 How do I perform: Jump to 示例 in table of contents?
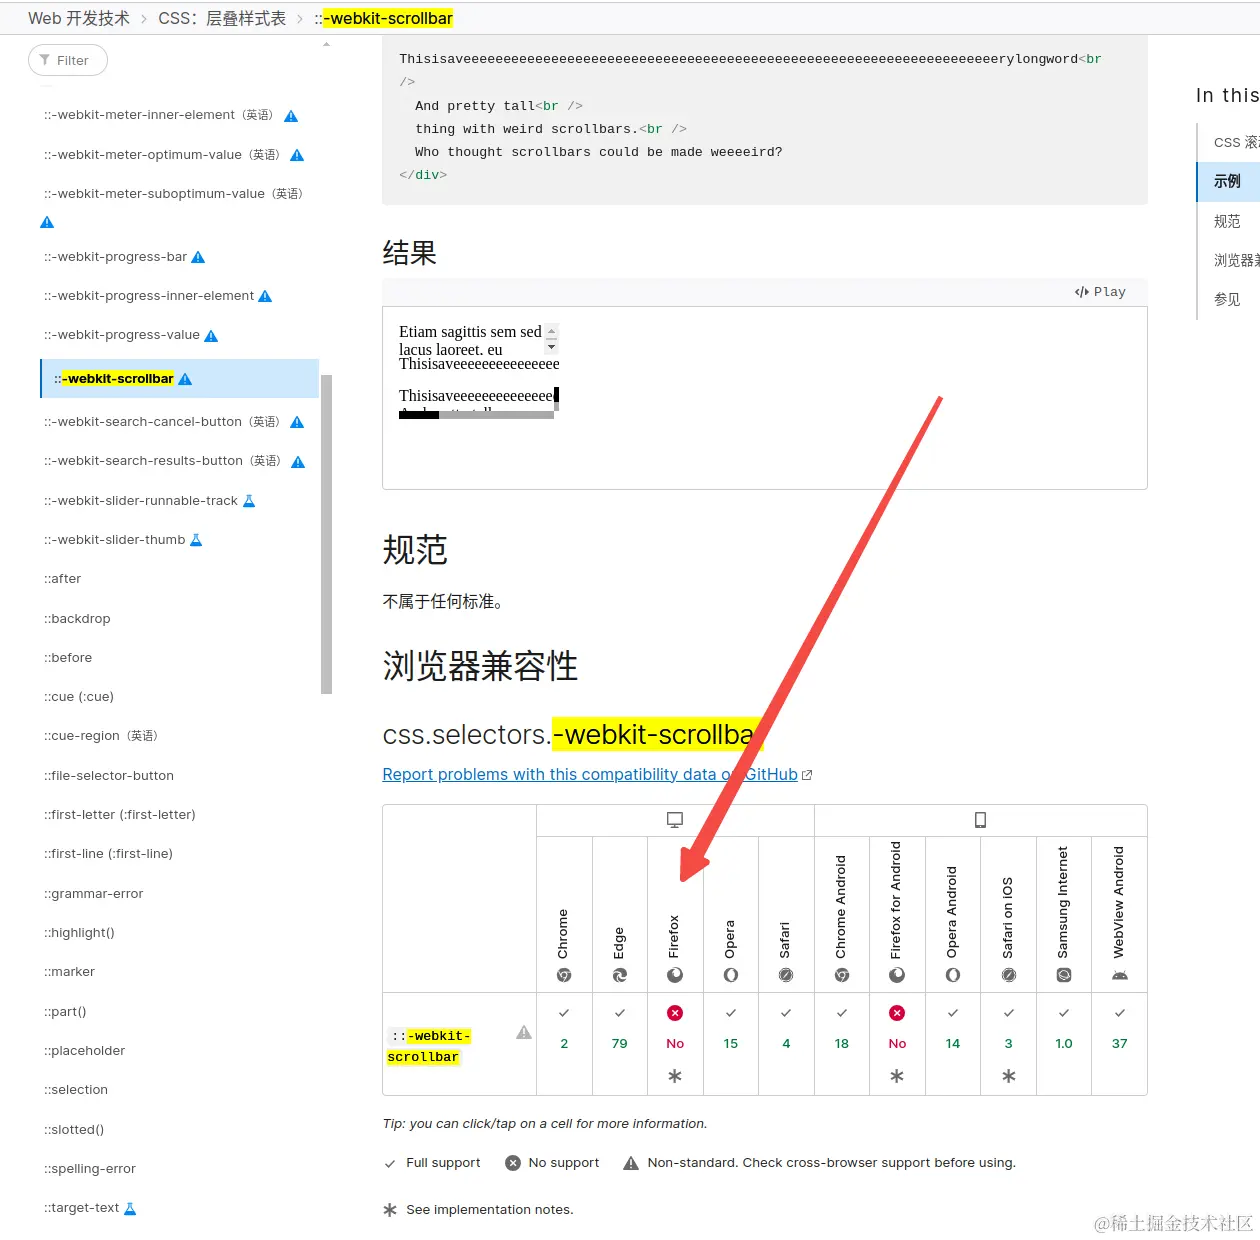click(x=1227, y=181)
